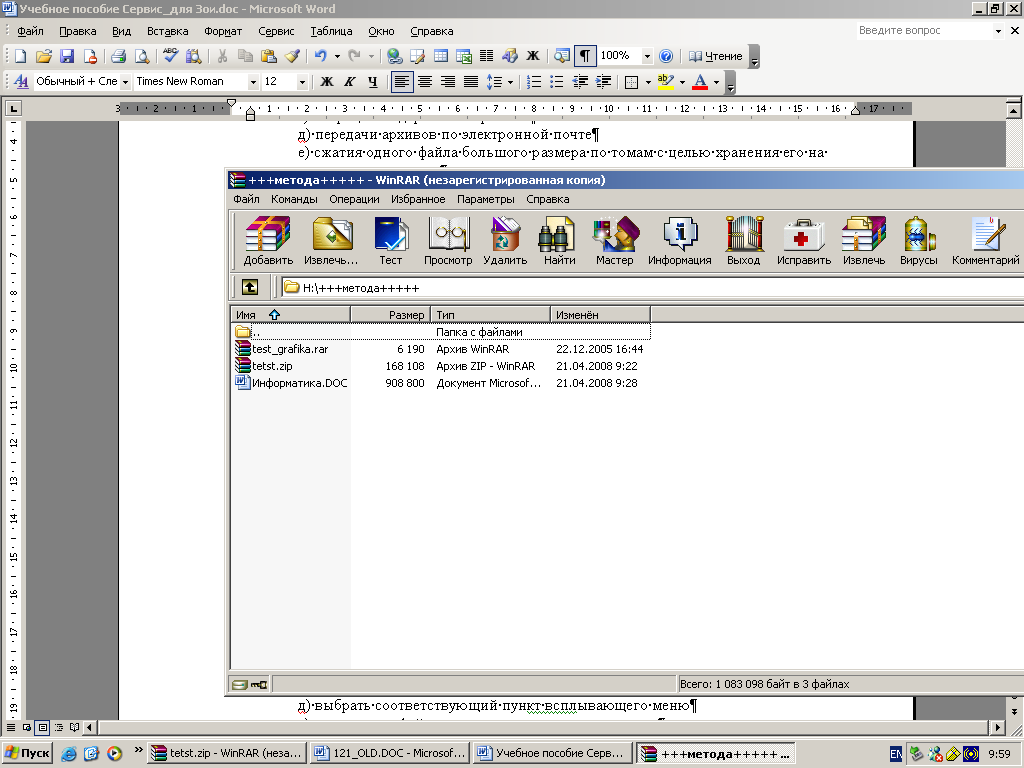Click WinRAR's Добавить (Add) toolbar icon
The image size is (1024, 768).
pyautogui.click(x=268, y=241)
